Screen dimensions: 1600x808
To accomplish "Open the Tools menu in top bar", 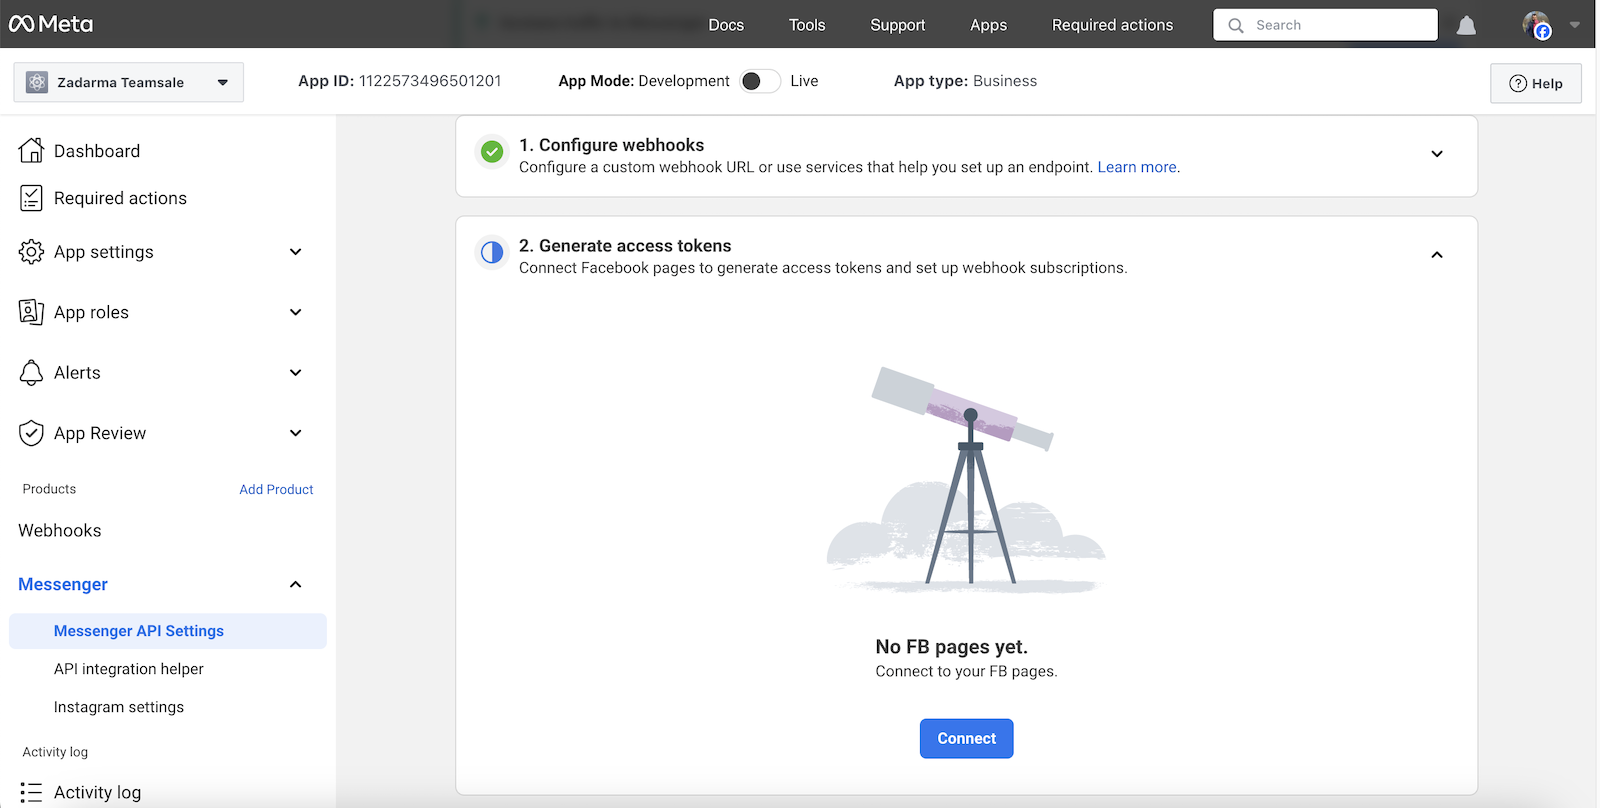I will (x=806, y=25).
